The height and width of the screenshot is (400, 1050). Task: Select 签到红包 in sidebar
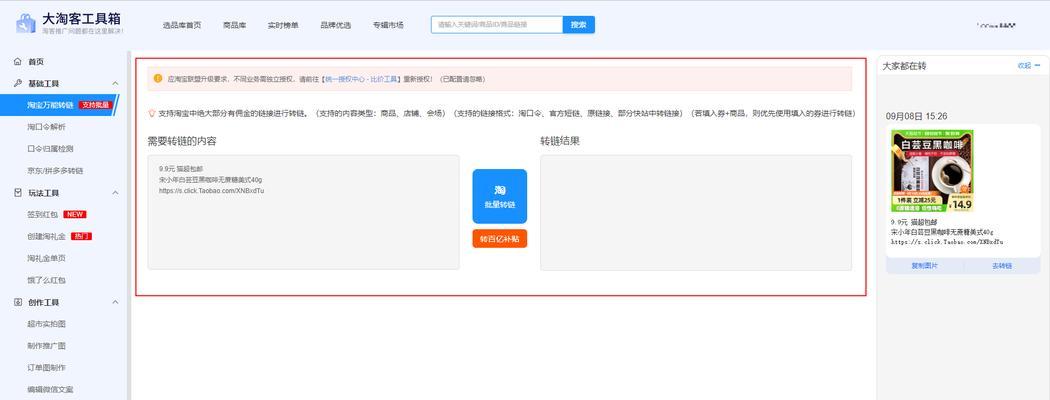(42, 214)
